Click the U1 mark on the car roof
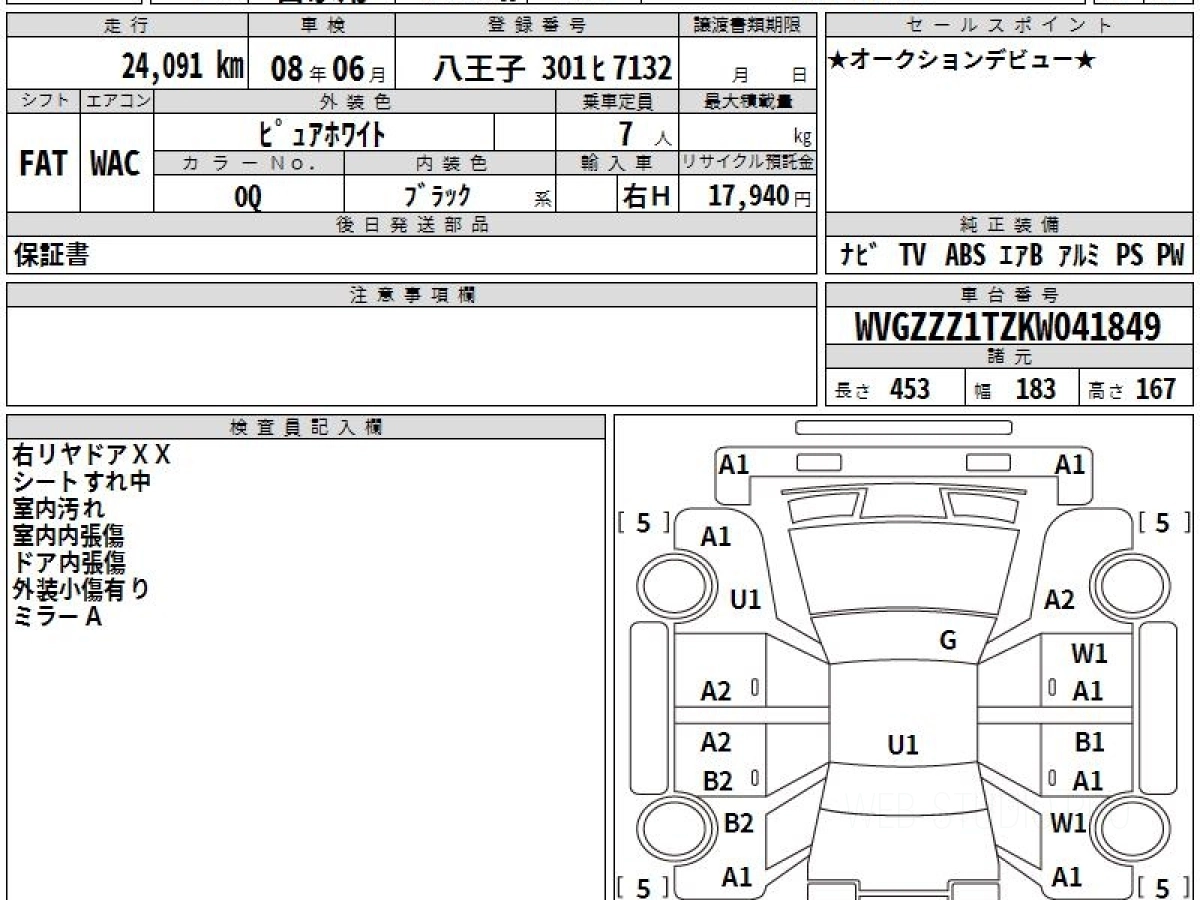 902,745
